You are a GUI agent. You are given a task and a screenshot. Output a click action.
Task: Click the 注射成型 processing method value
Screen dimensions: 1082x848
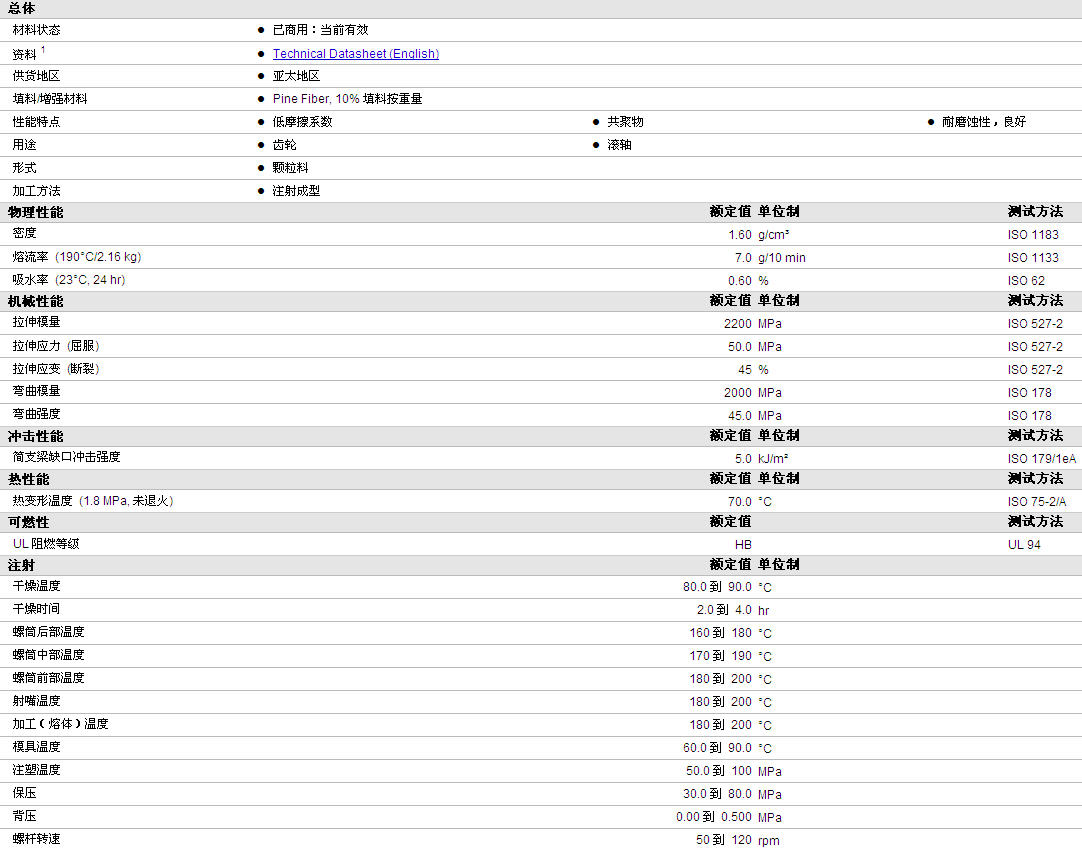tap(296, 190)
